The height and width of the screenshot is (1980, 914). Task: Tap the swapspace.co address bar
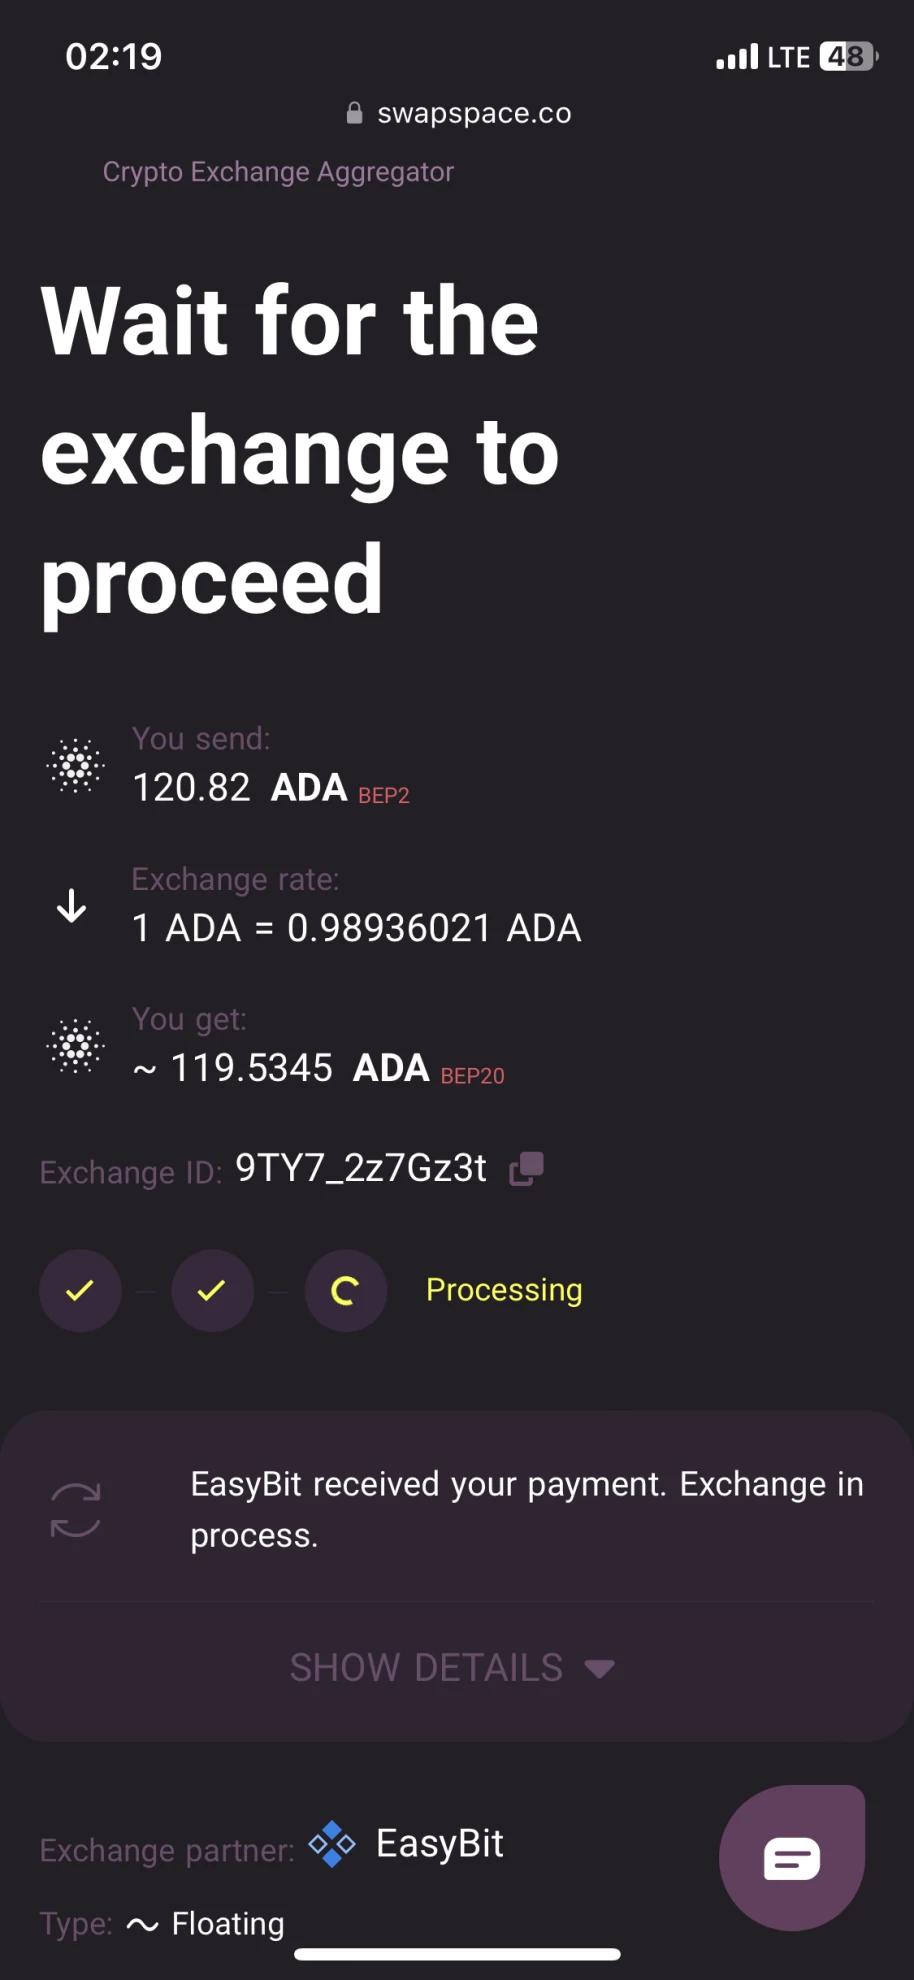458,113
